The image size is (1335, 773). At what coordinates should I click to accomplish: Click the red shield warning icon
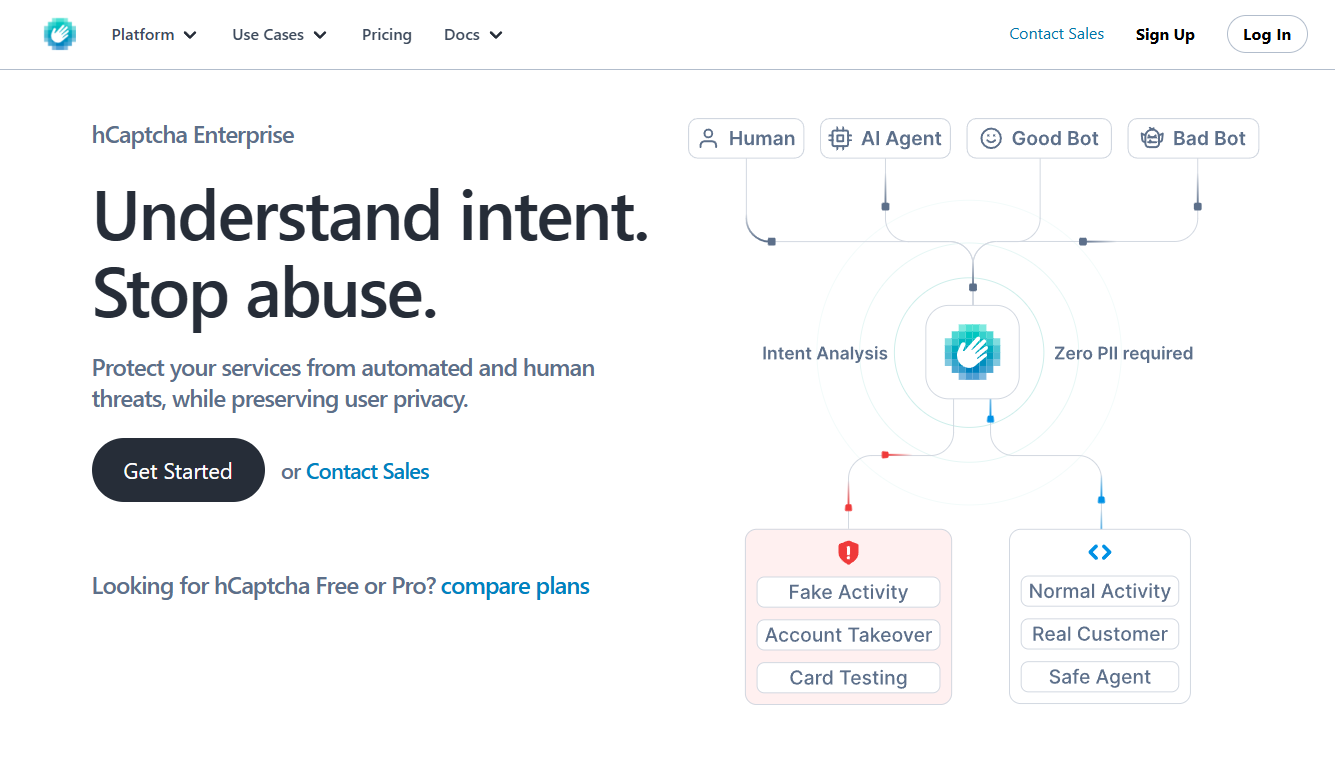[x=848, y=552]
